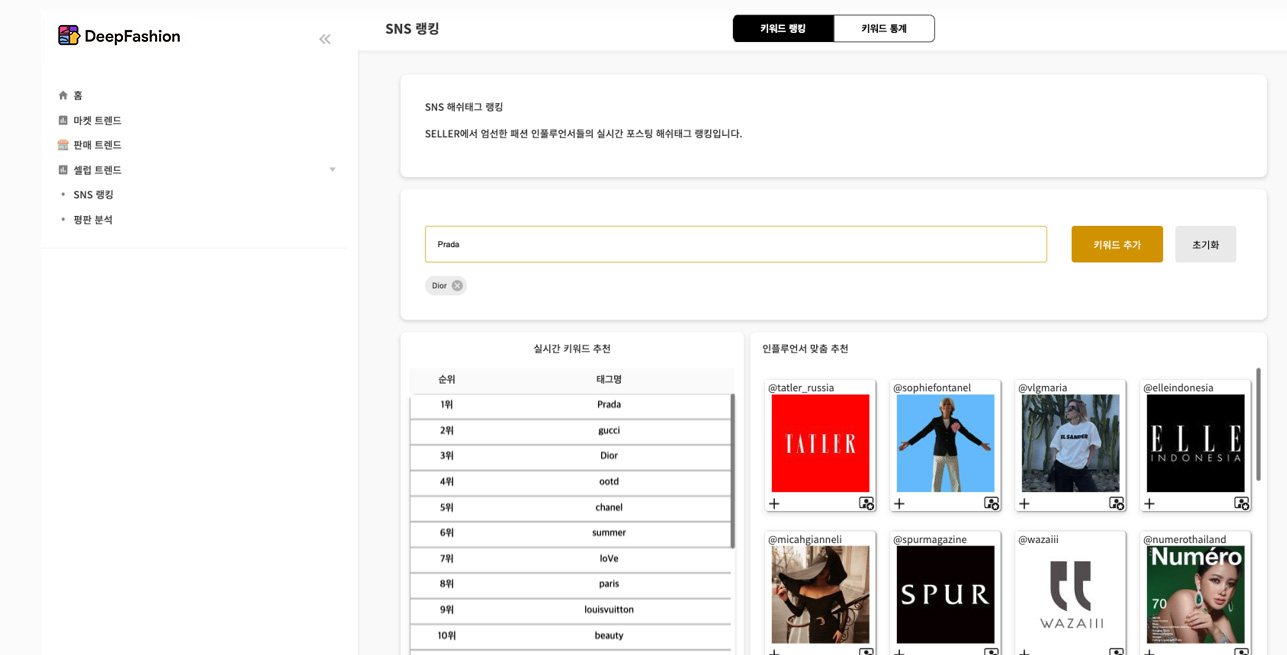Select the louisvuitton tag in the ranking table
Screen dimensions: 1287x655
pyautogui.click(x=609, y=610)
